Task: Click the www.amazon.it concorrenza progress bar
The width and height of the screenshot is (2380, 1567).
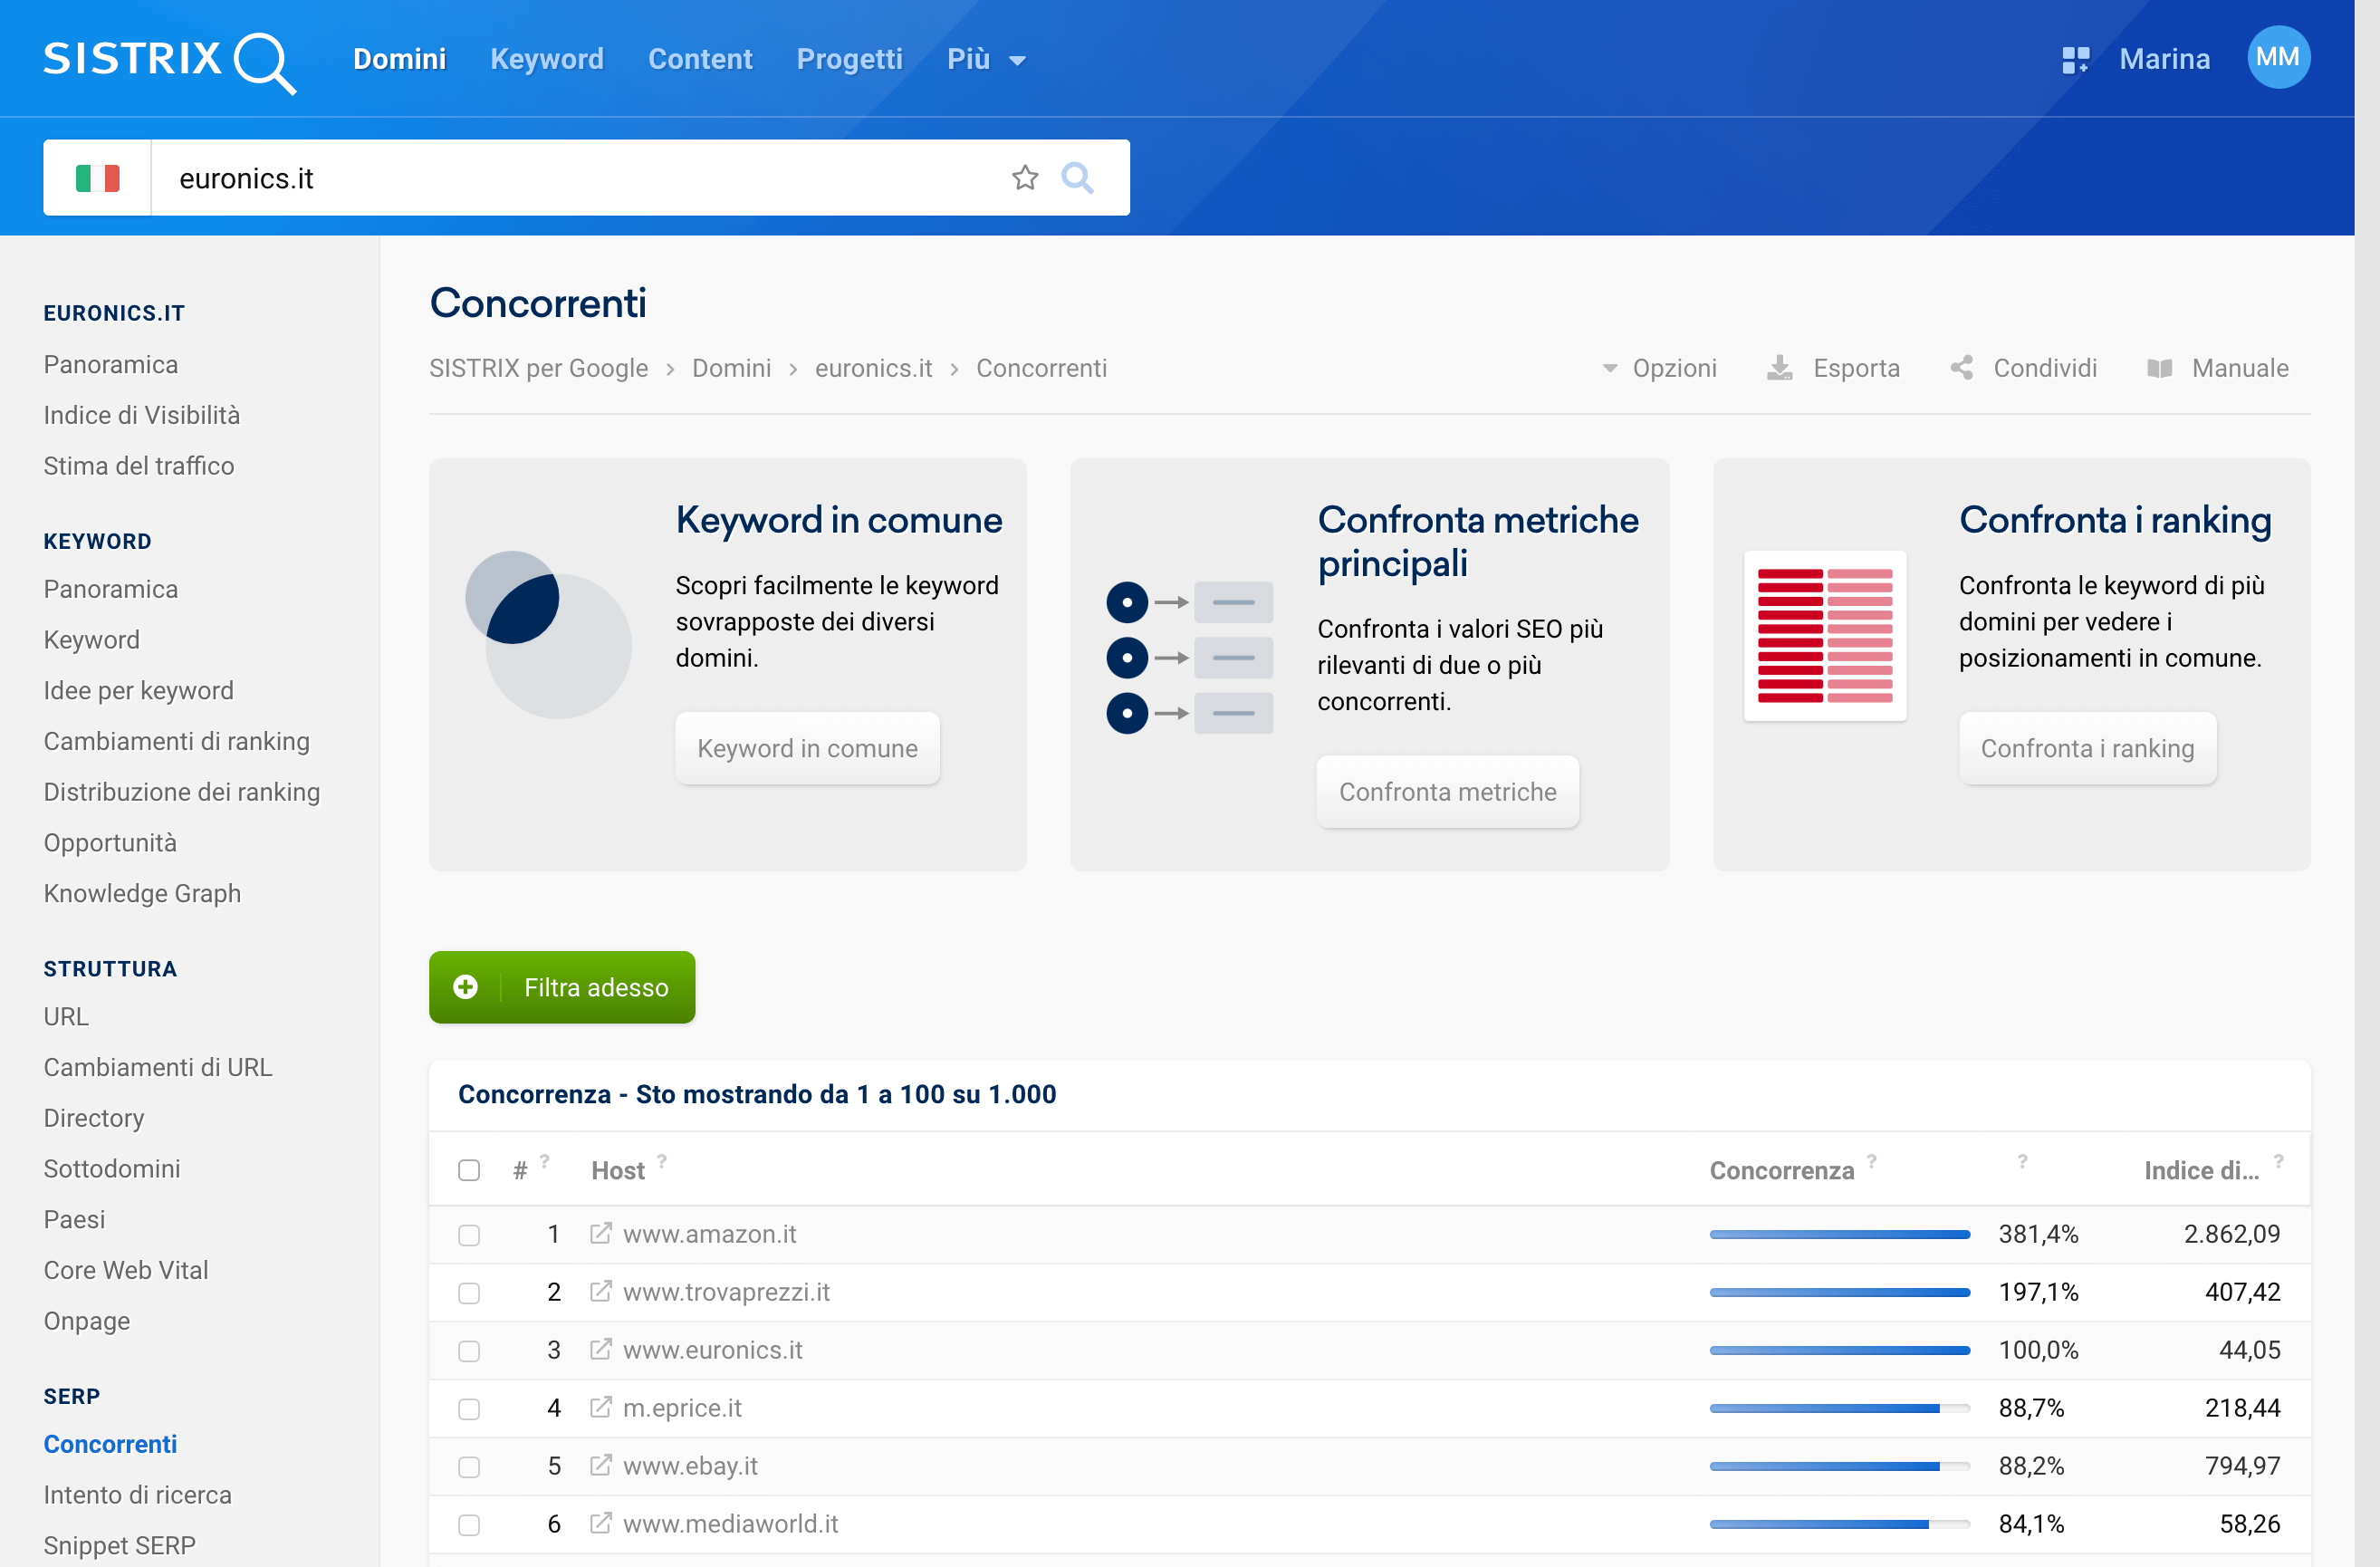Action: point(1839,1234)
